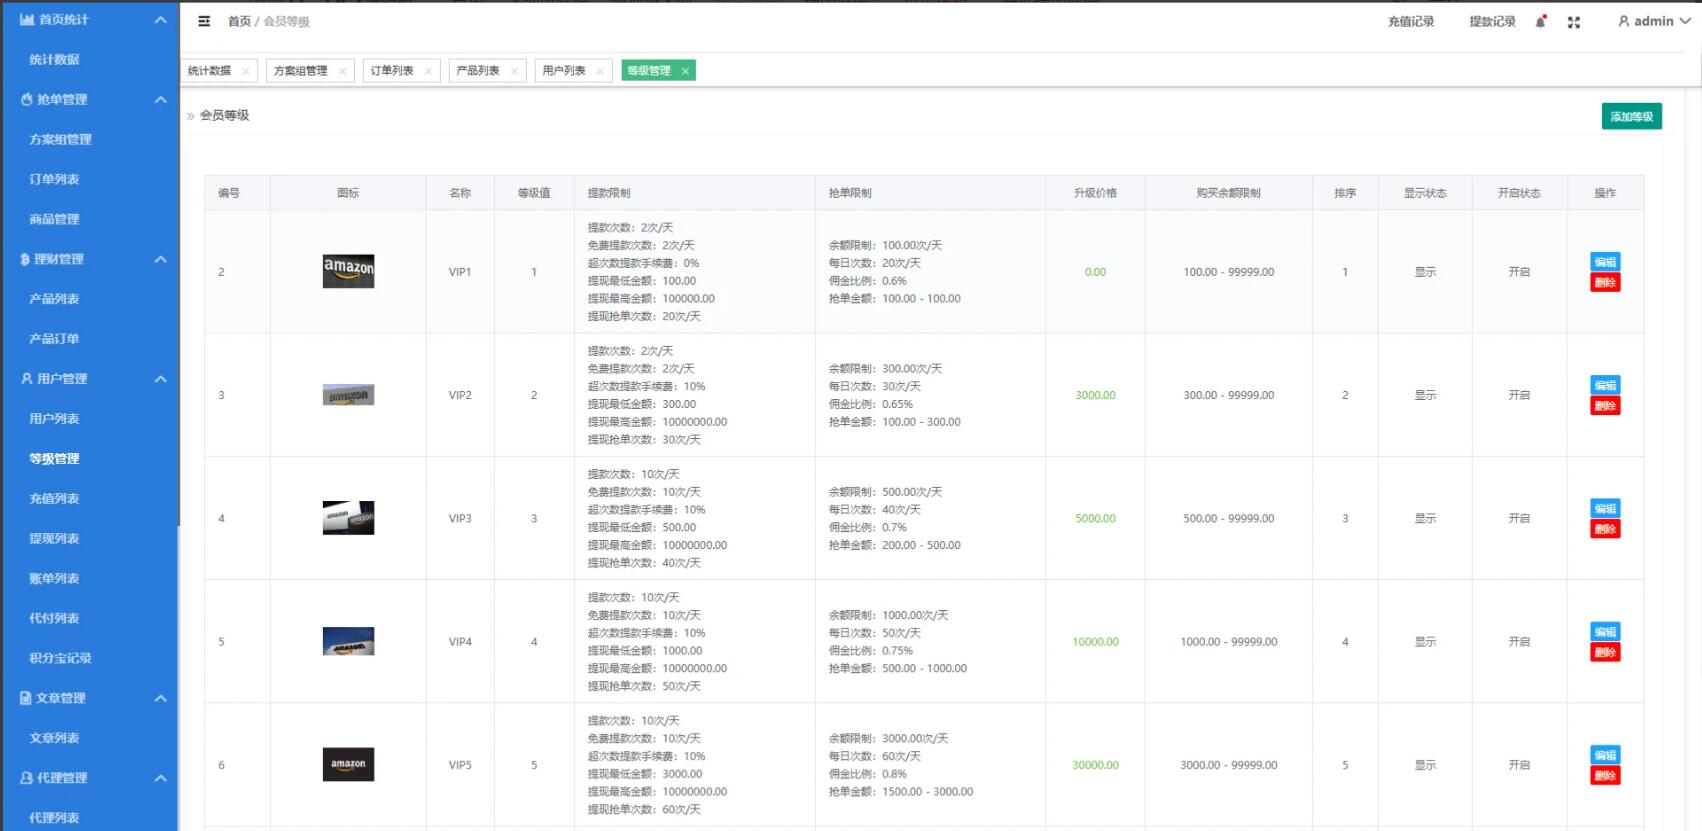Viewport: 1702px width, 831px height.
Task: Close the 统计数据 tab with its X
Action: (246, 71)
